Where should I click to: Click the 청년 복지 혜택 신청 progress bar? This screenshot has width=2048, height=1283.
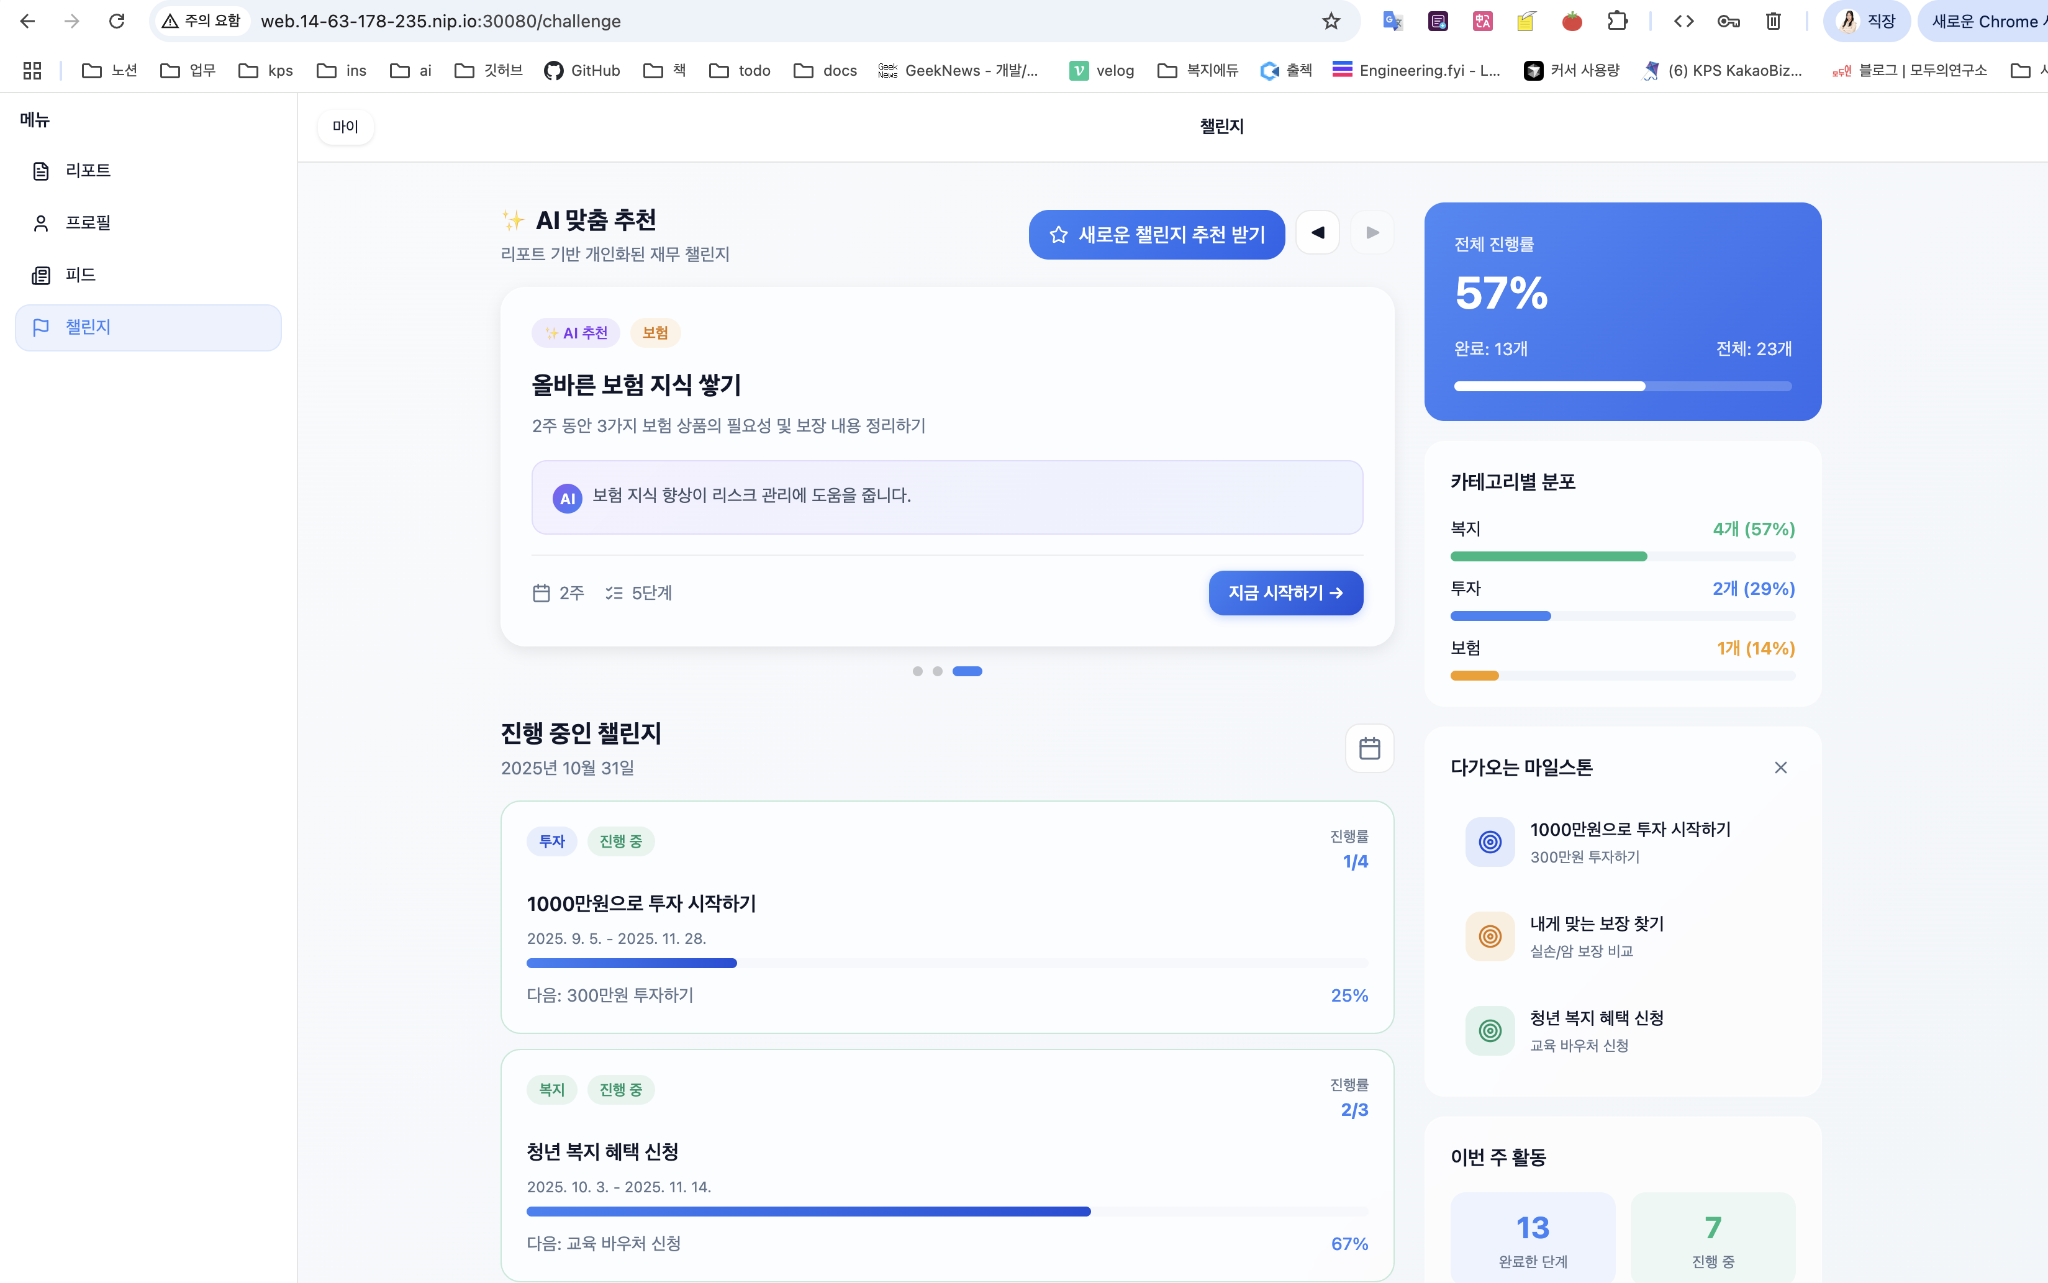coord(947,1211)
